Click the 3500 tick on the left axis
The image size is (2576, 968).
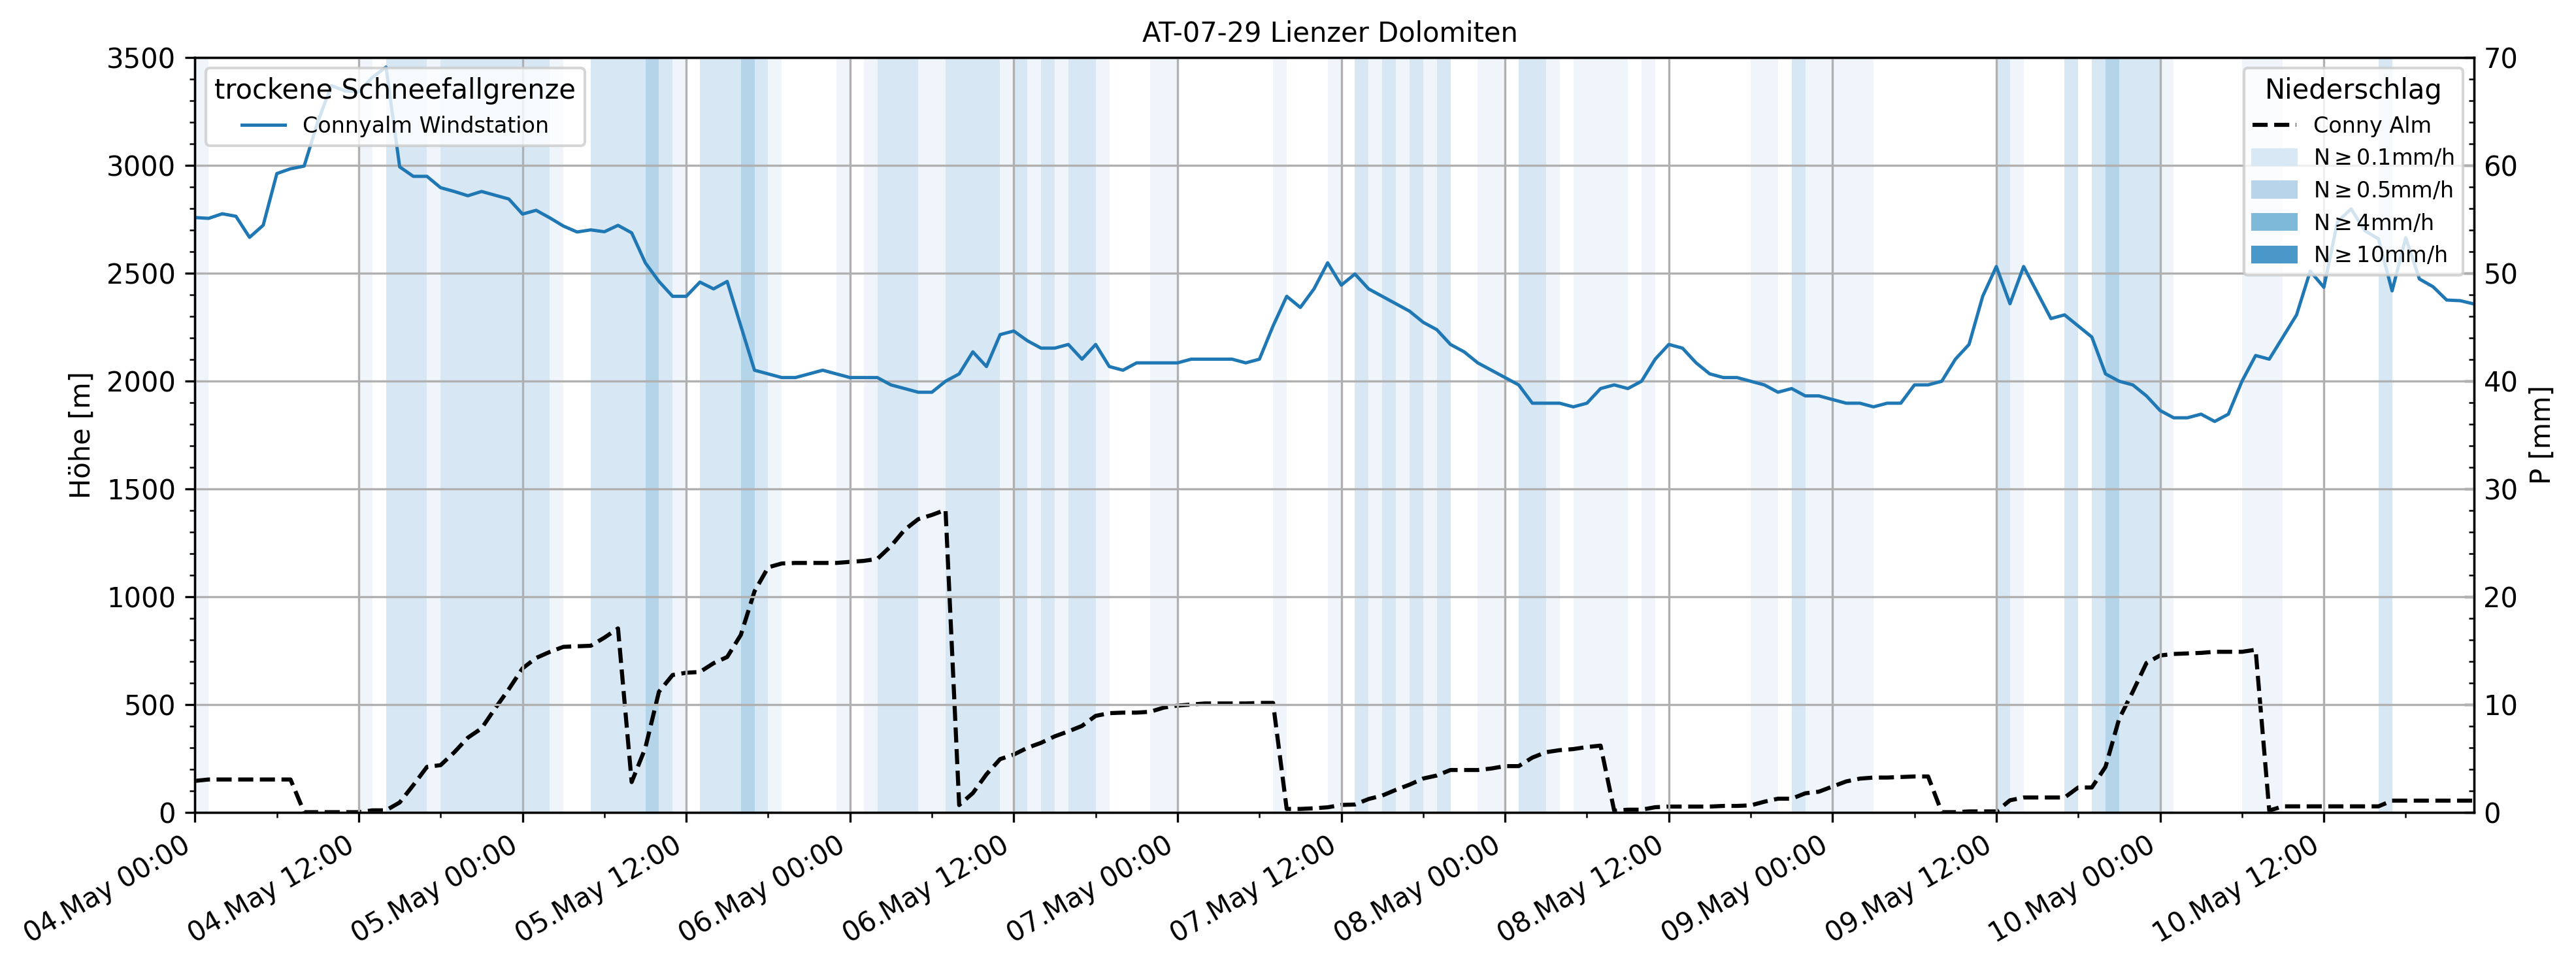140,59
